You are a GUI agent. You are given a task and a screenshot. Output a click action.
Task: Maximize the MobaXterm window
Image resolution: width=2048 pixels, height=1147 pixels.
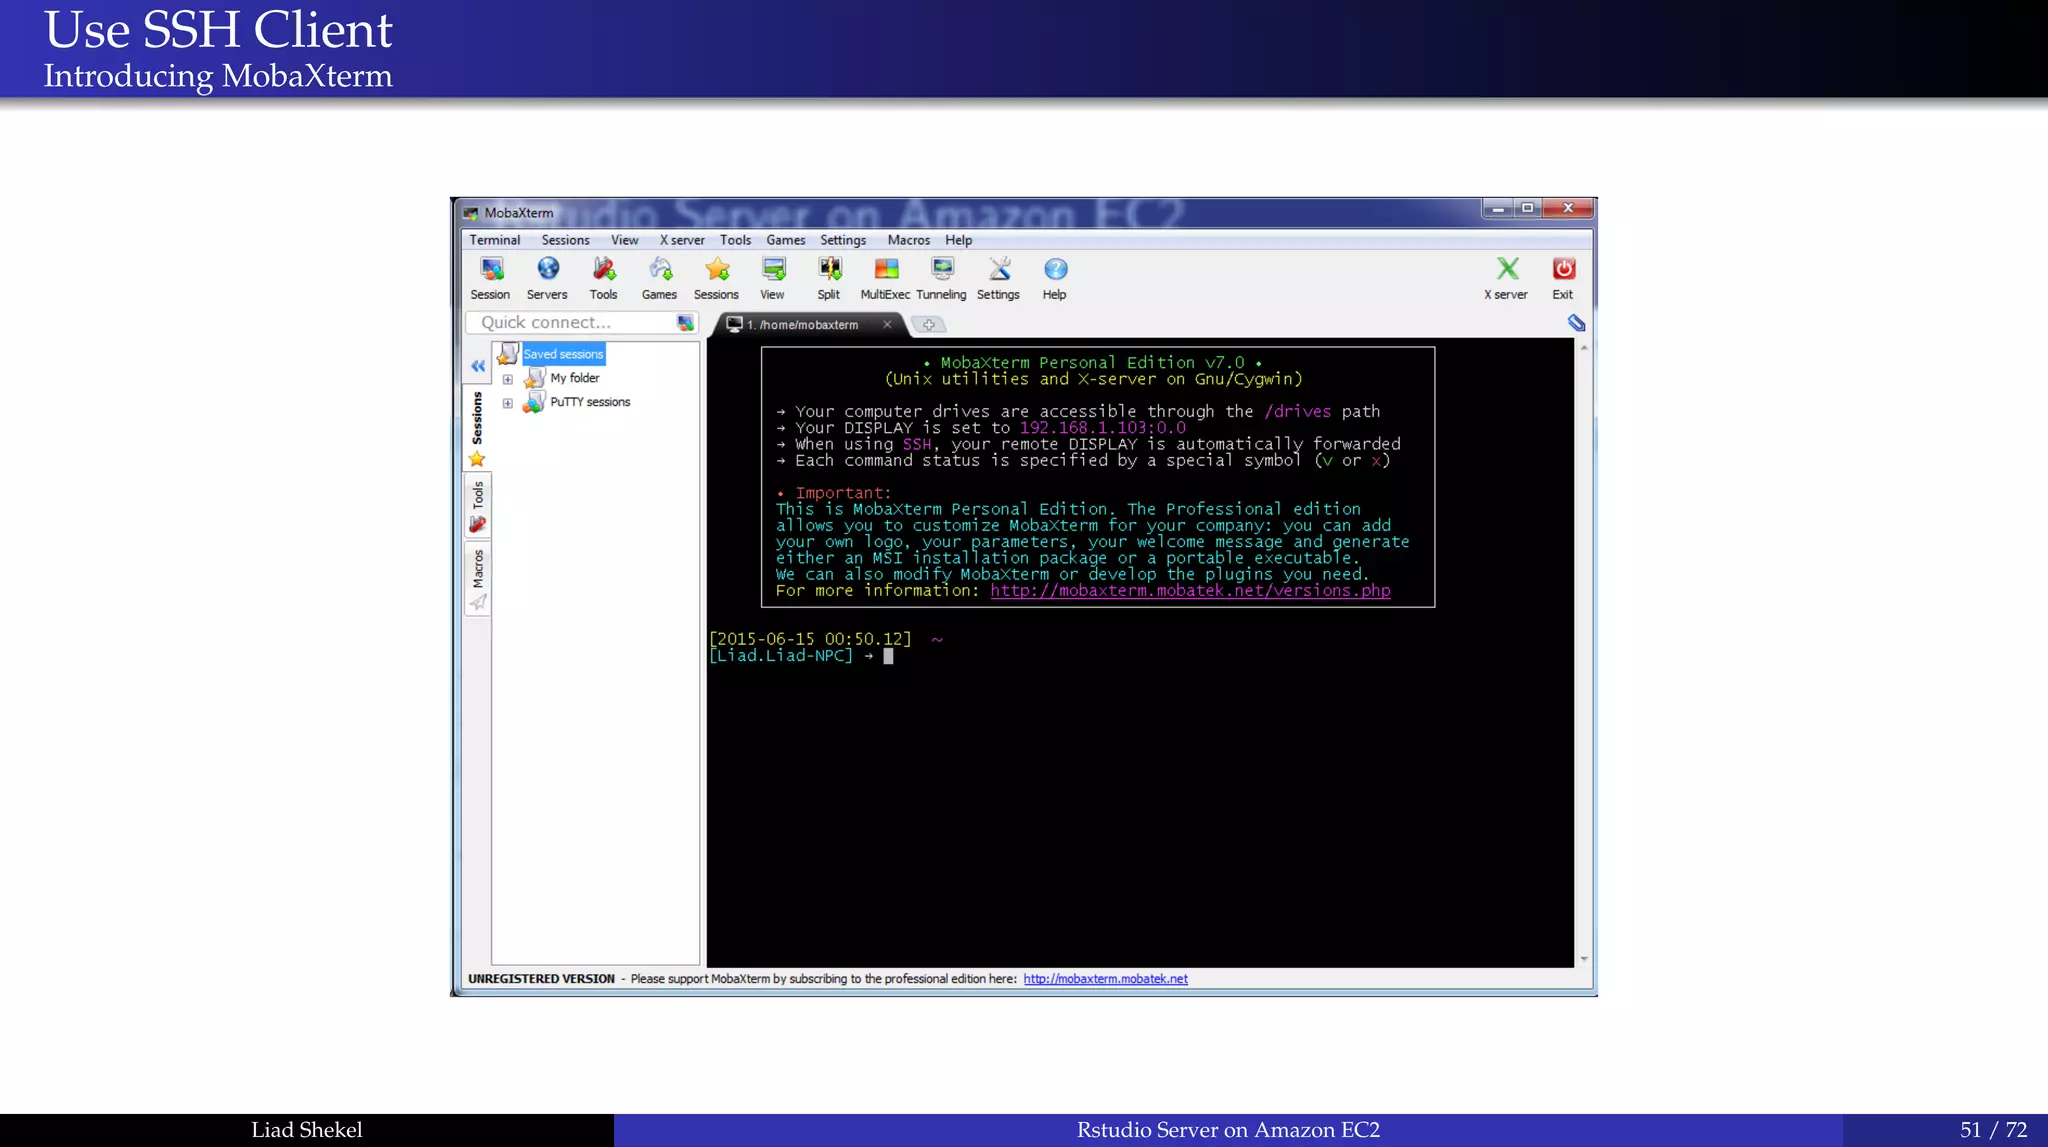point(1527,208)
